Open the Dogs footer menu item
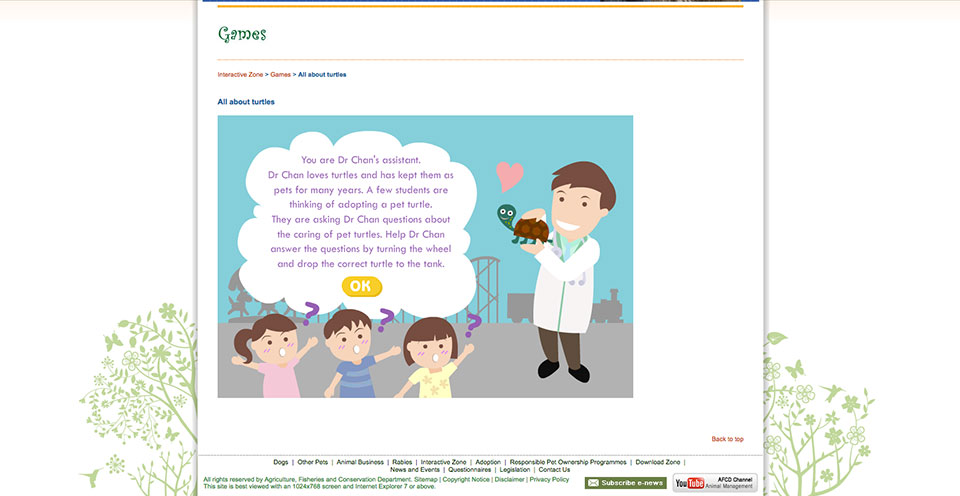 pyautogui.click(x=281, y=462)
